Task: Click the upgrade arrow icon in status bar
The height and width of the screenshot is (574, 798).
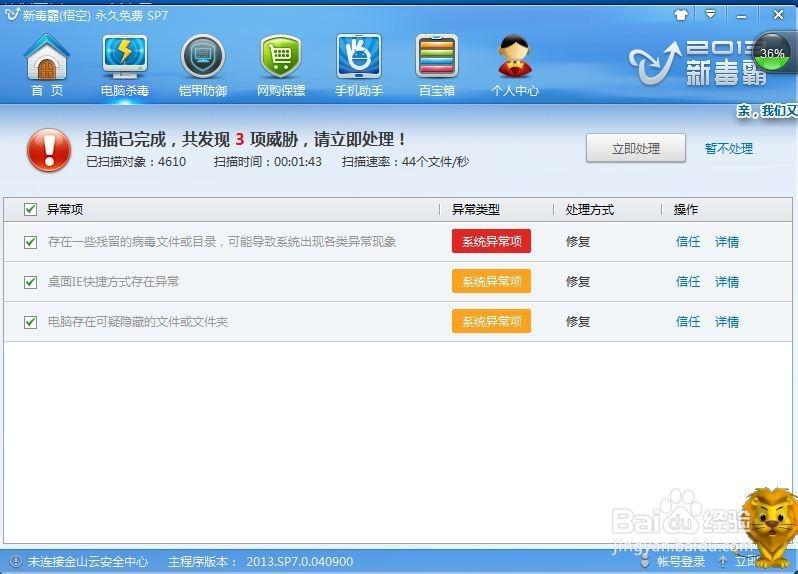Action: pos(723,561)
